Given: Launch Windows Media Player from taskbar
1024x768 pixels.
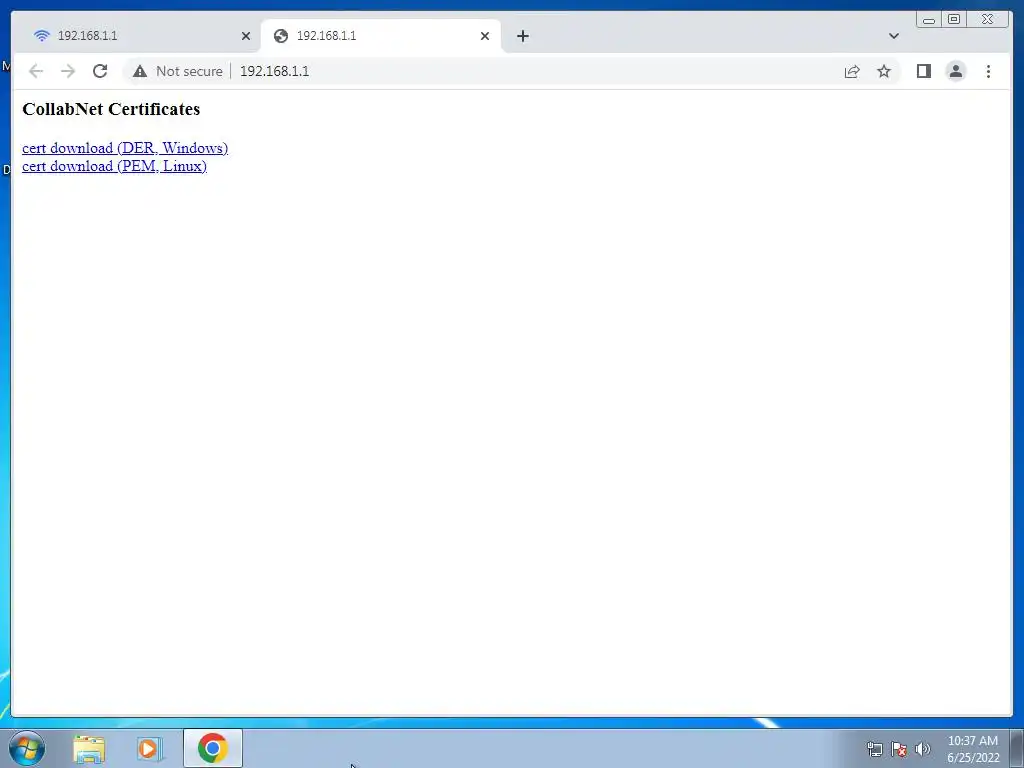Looking at the screenshot, I should point(150,749).
